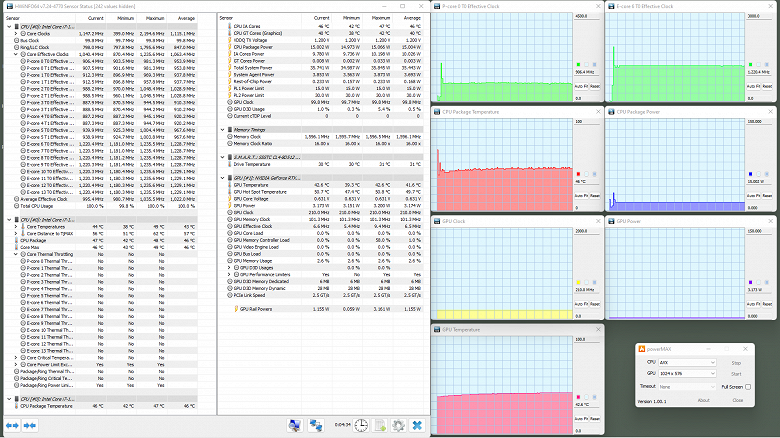Click yellow color swatch in GPU Clock graph
780x438 pixels.
pos(578,282)
